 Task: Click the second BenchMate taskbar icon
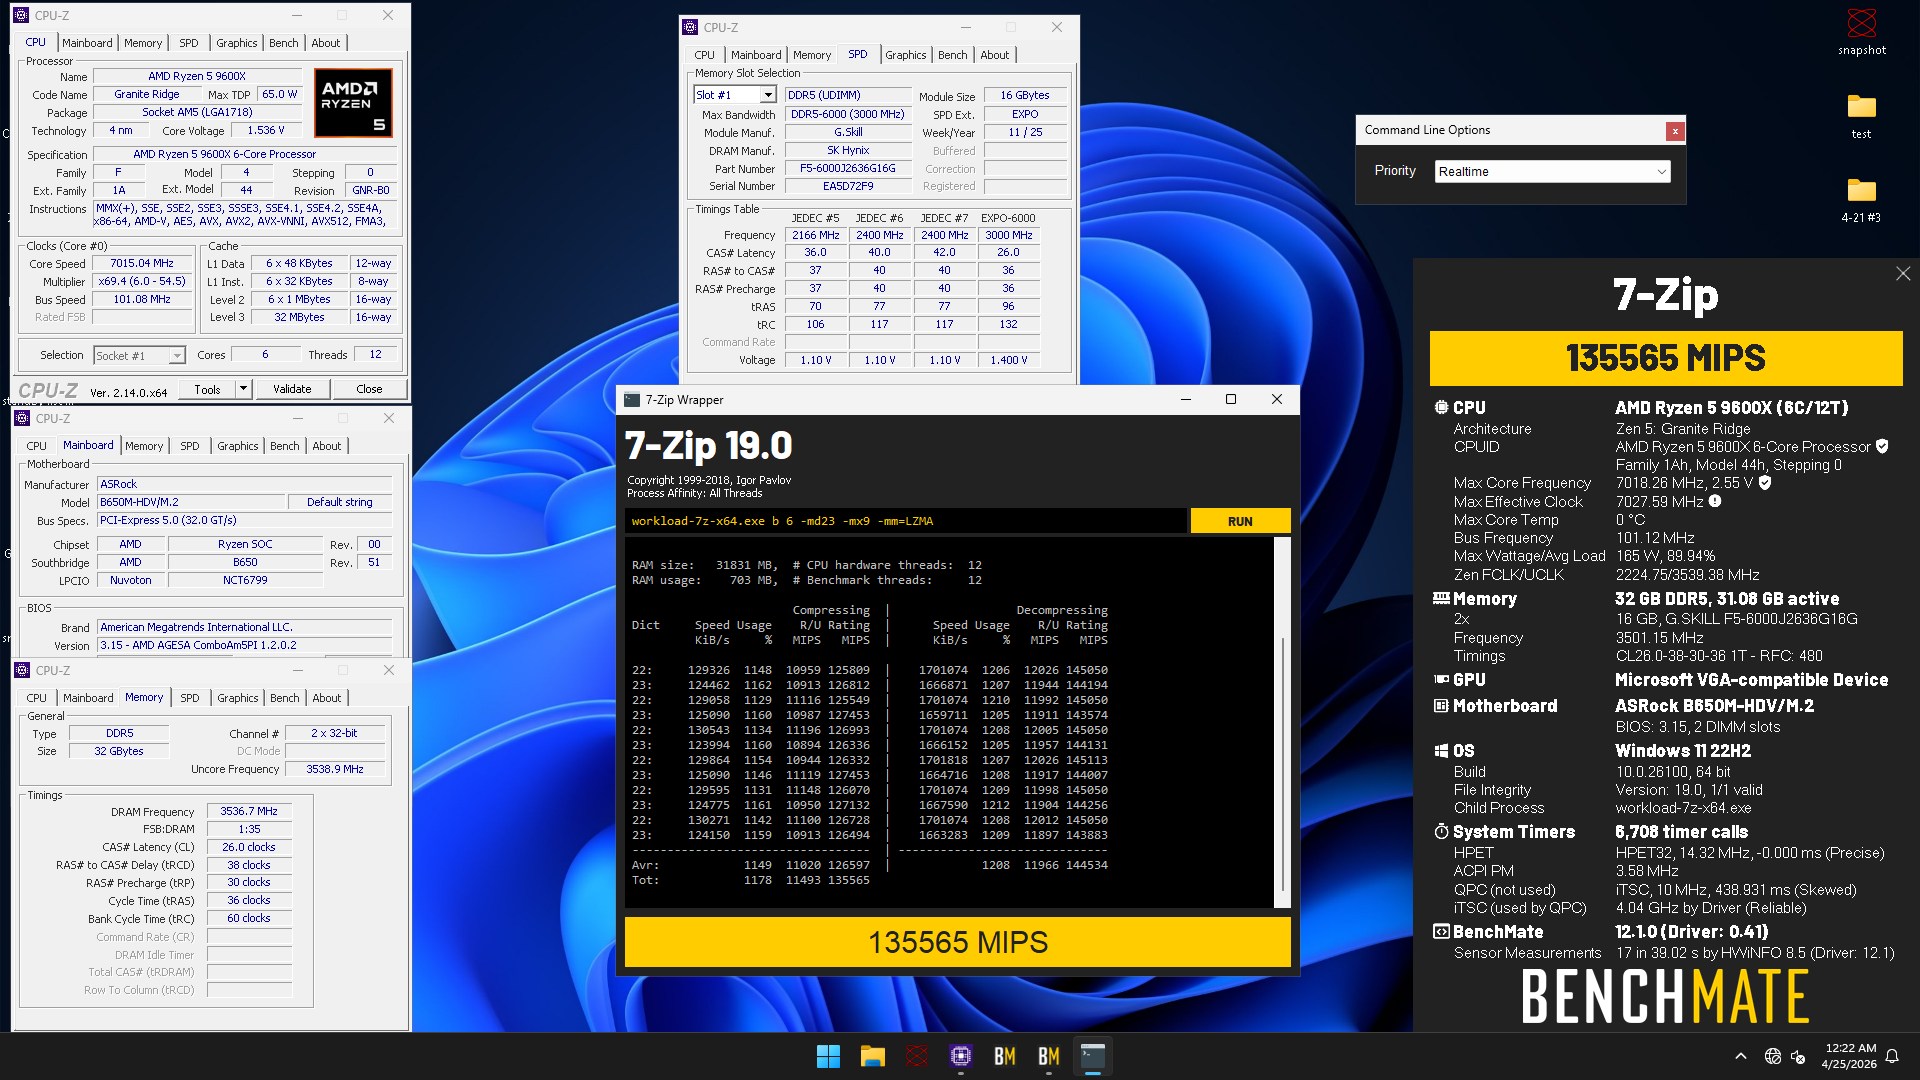tap(1048, 1056)
